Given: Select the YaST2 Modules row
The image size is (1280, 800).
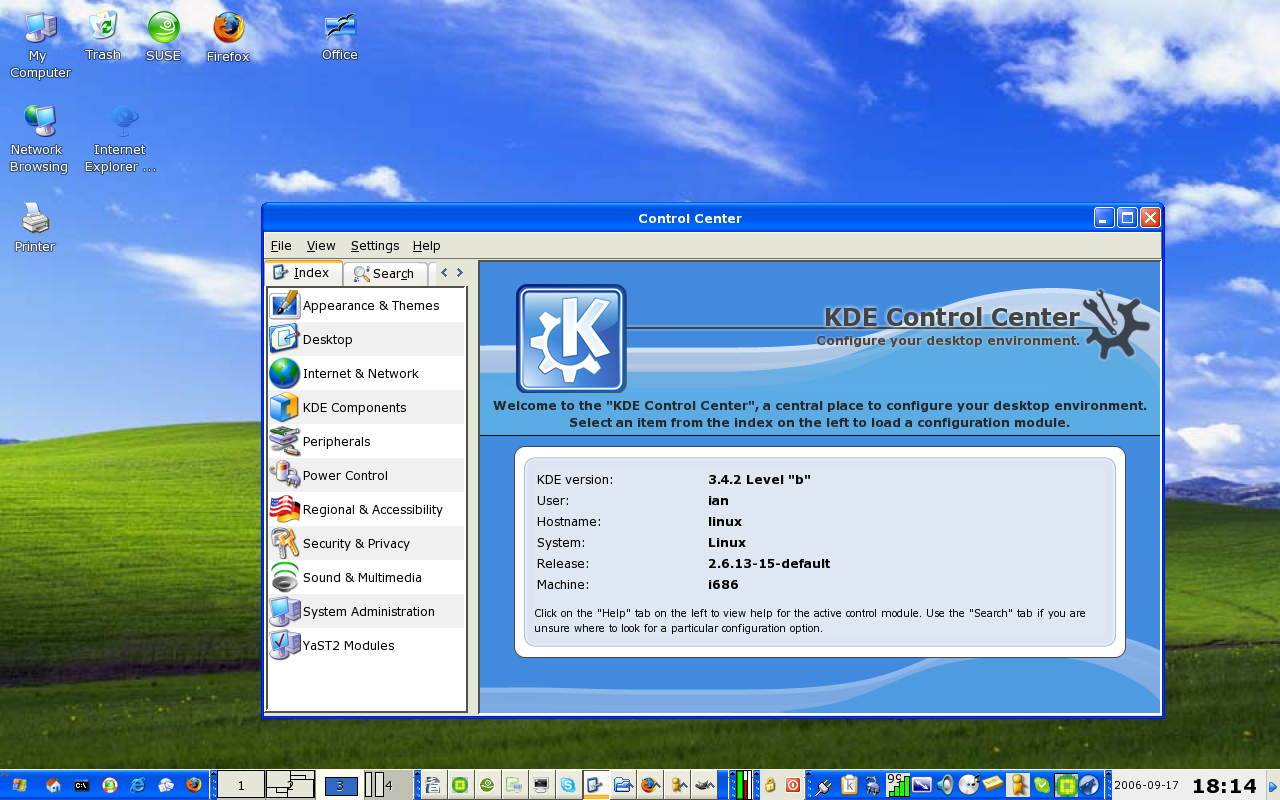Looking at the screenshot, I should click(366, 645).
